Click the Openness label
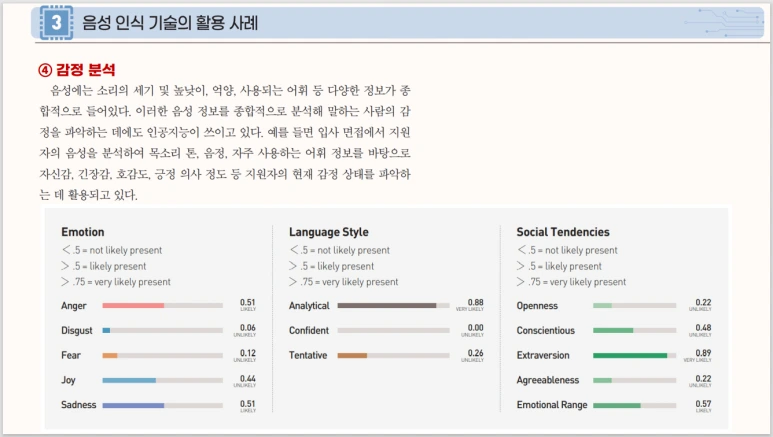The height and width of the screenshot is (437, 773). click(537, 306)
